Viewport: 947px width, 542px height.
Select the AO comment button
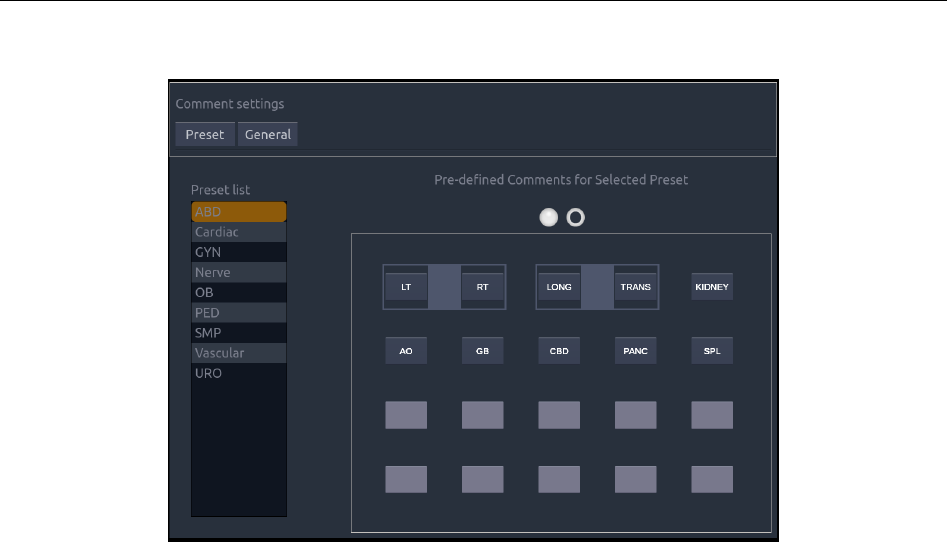tap(406, 351)
